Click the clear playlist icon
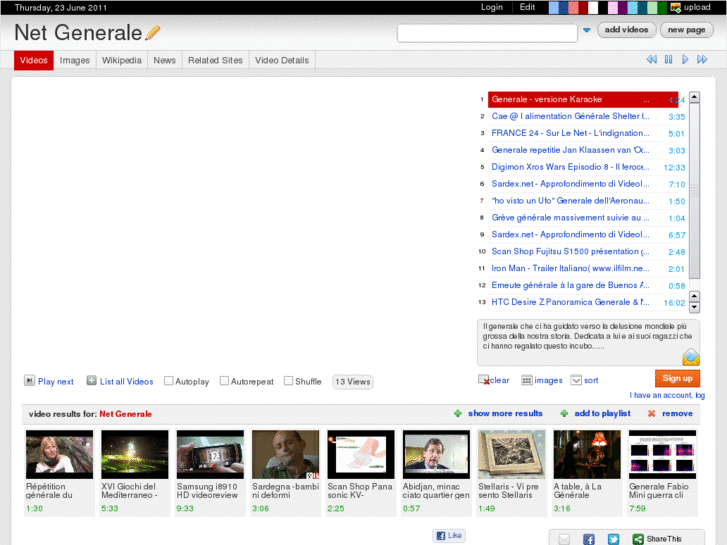727x545 pixels. click(x=484, y=380)
